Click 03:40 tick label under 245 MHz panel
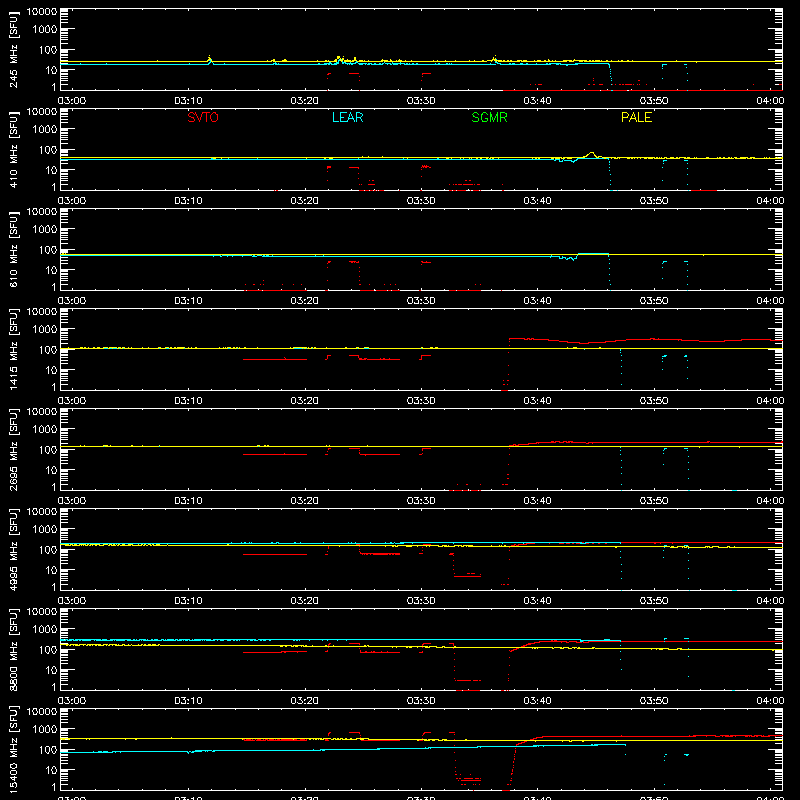 pos(537,101)
